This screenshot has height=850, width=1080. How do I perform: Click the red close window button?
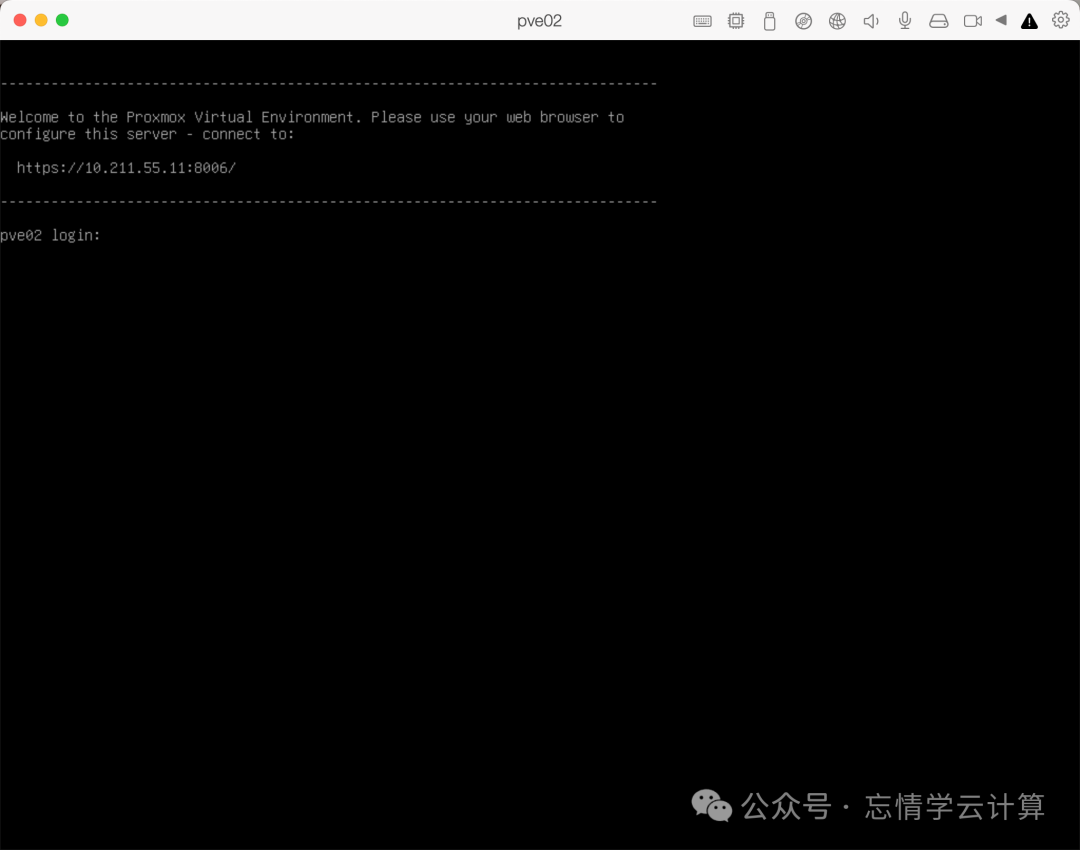click(20, 20)
